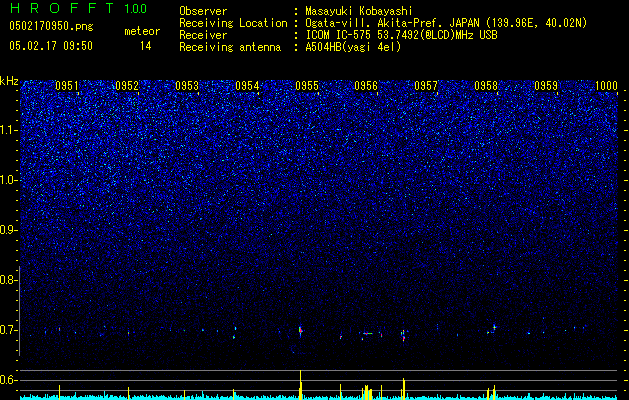The width and height of the screenshot is (629, 400).
Task: Click the meteor label text
Action: point(142,31)
